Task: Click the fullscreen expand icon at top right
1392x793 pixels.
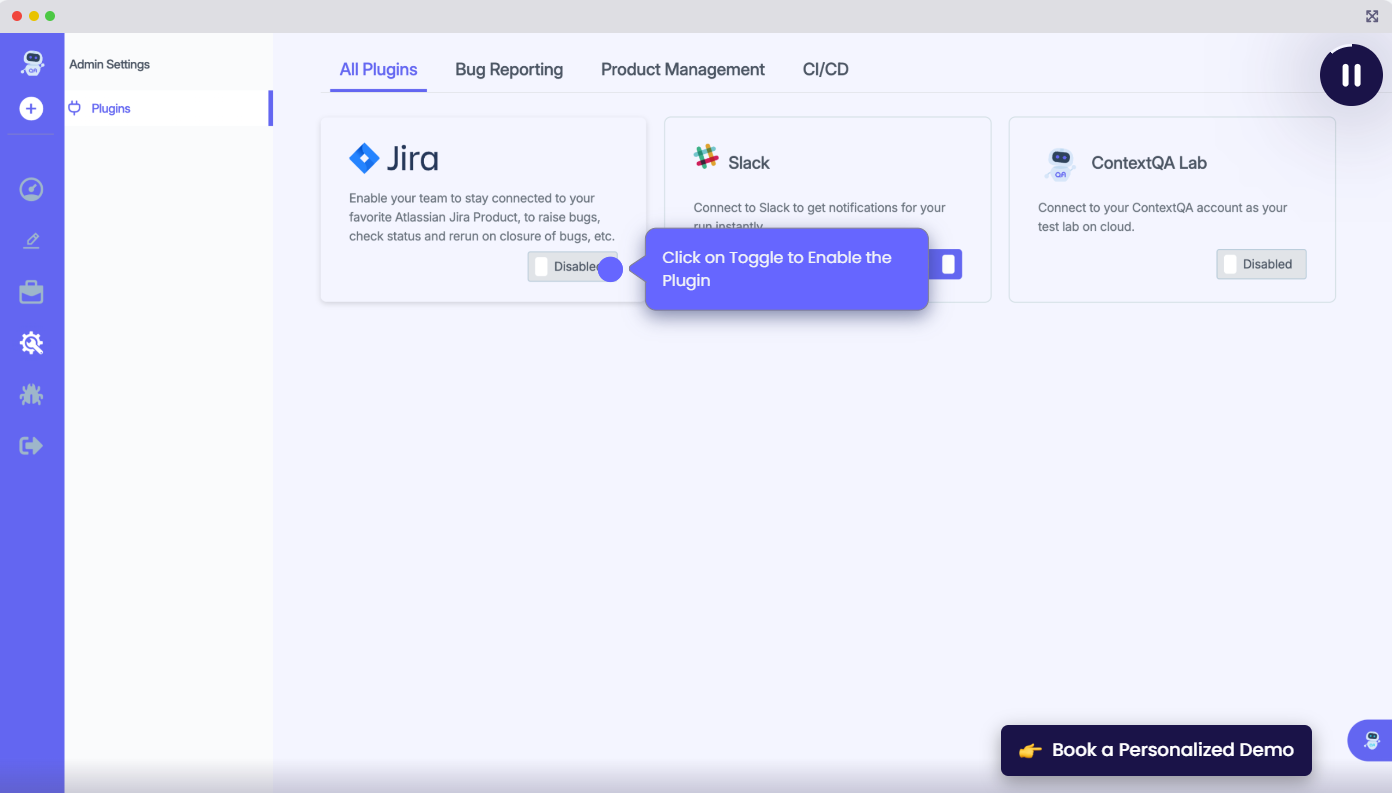Action: pos(1372,16)
